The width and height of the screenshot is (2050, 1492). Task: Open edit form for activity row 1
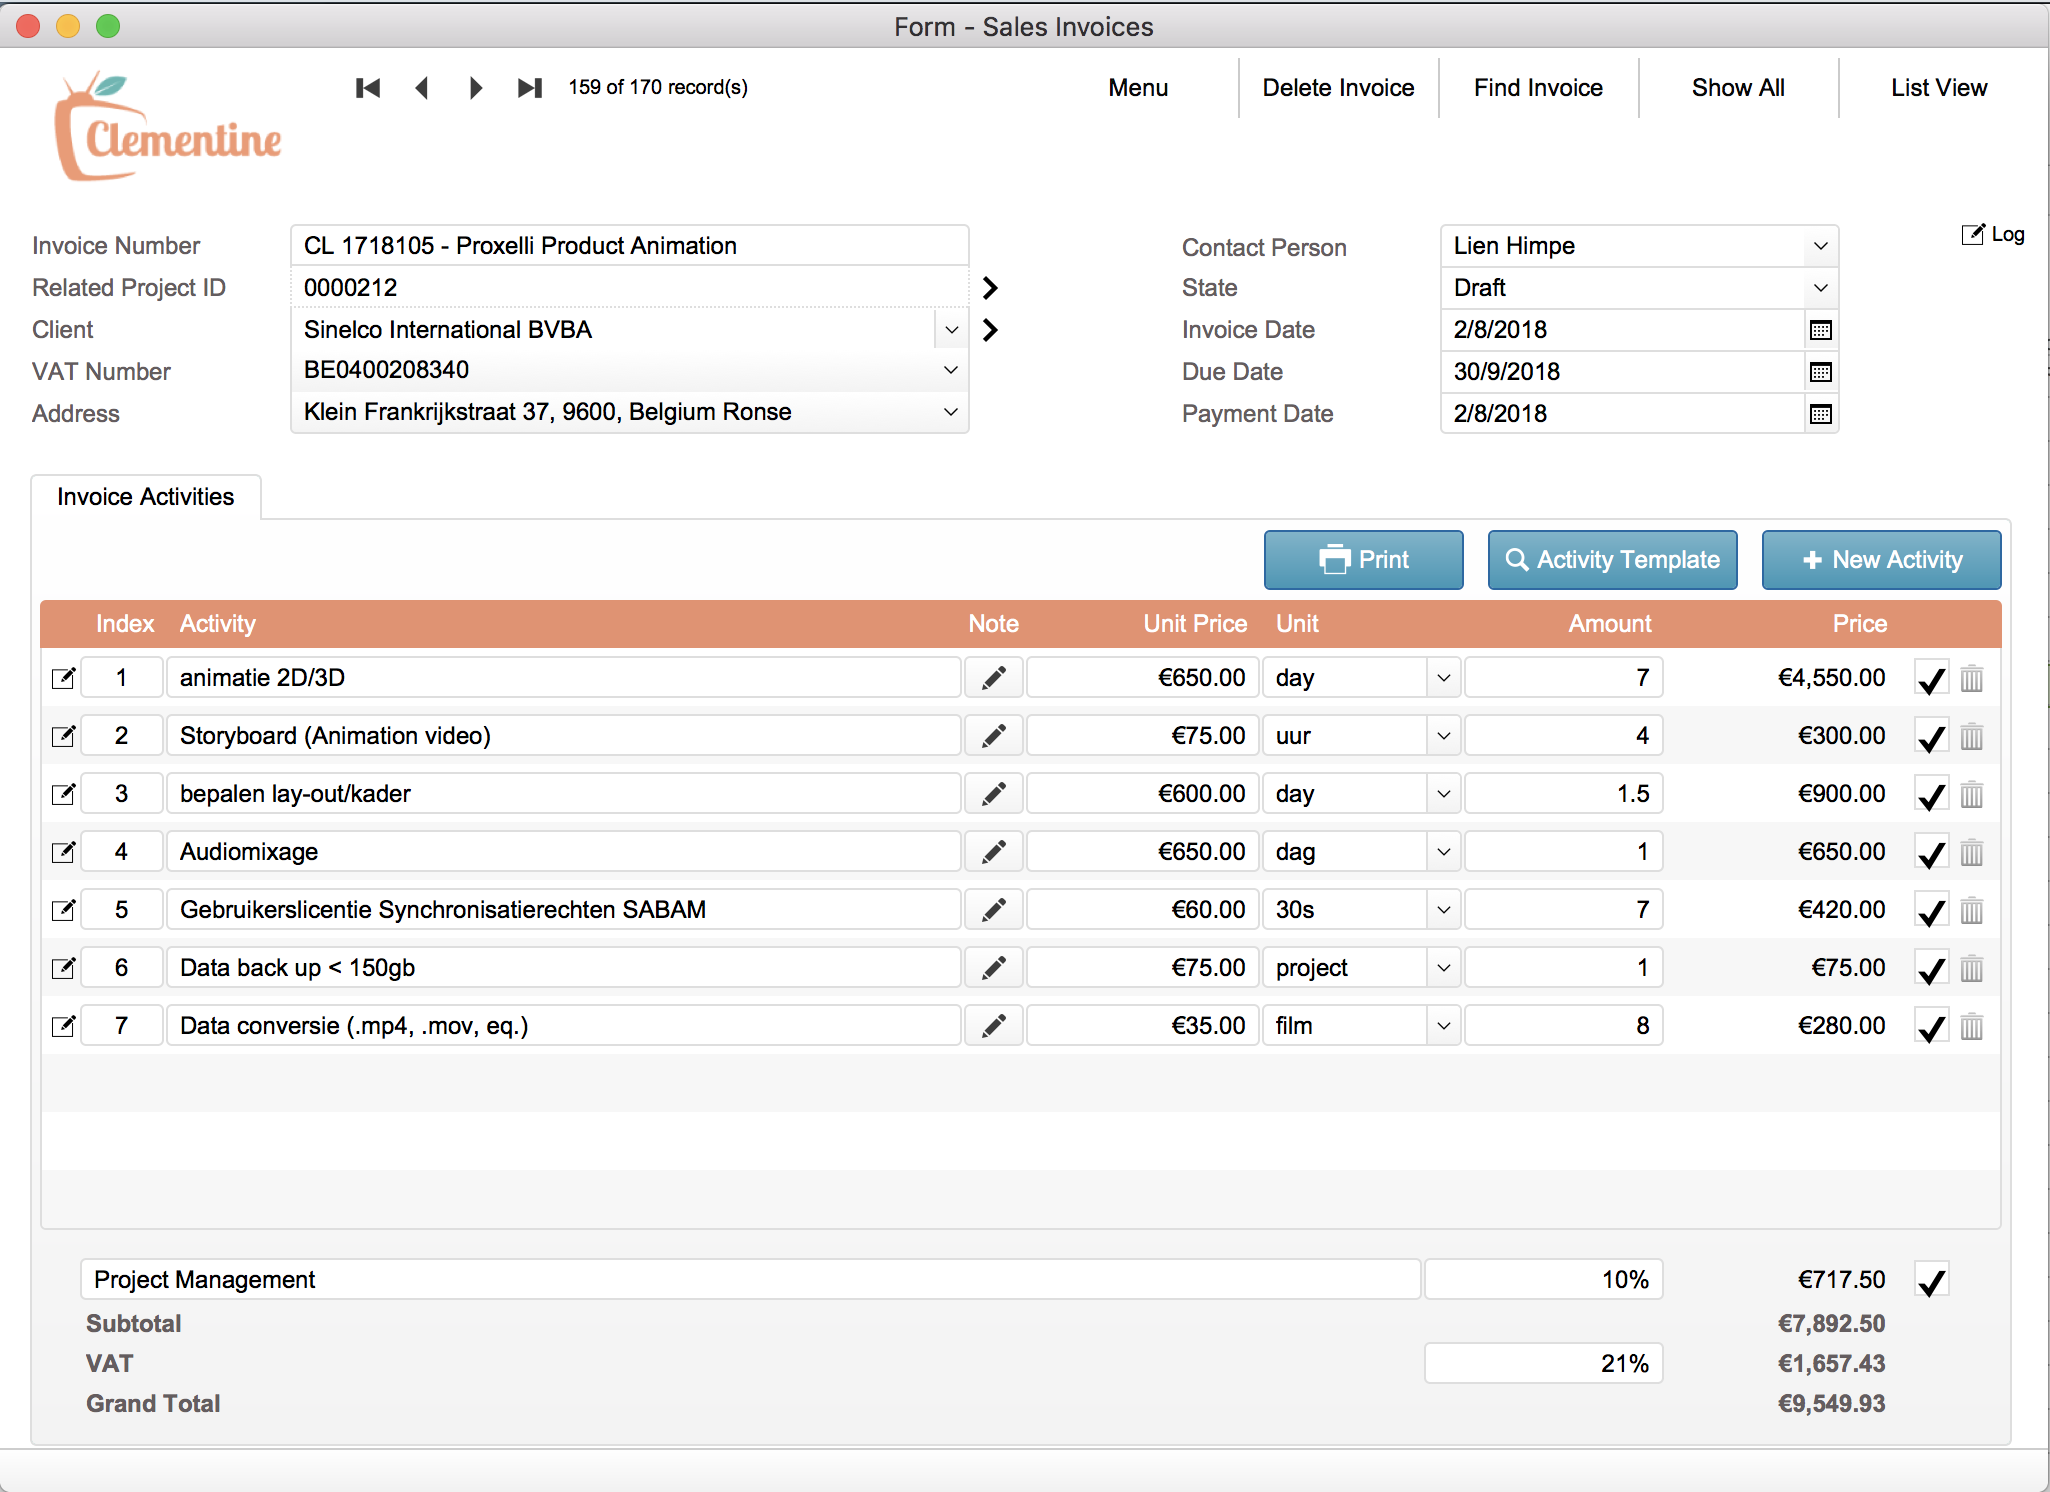[63, 678]
